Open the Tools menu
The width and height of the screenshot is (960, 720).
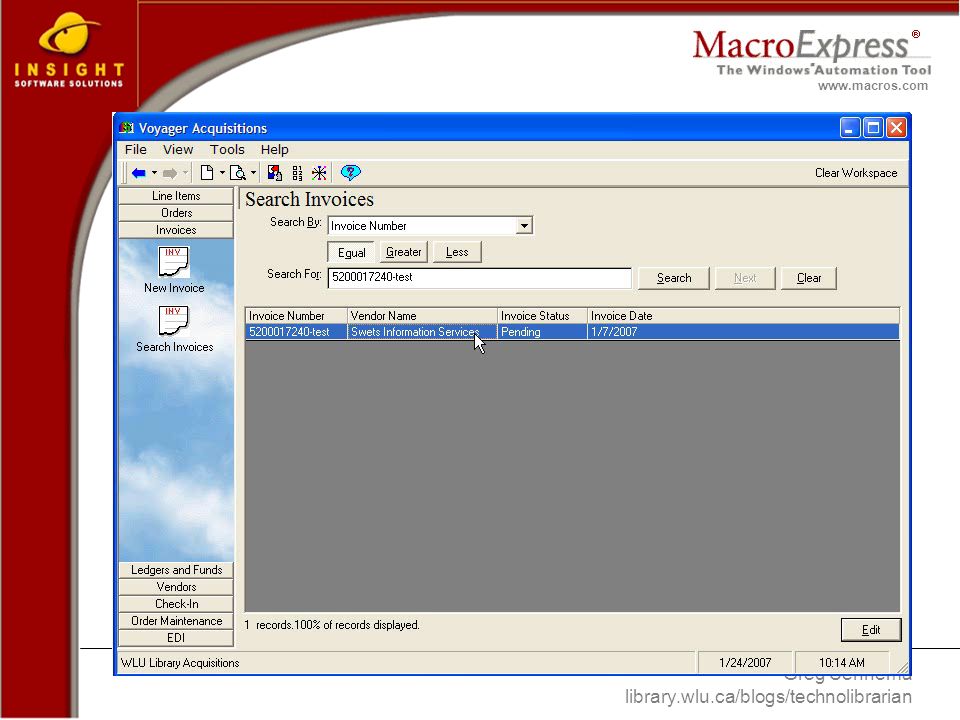click(227, 149)
